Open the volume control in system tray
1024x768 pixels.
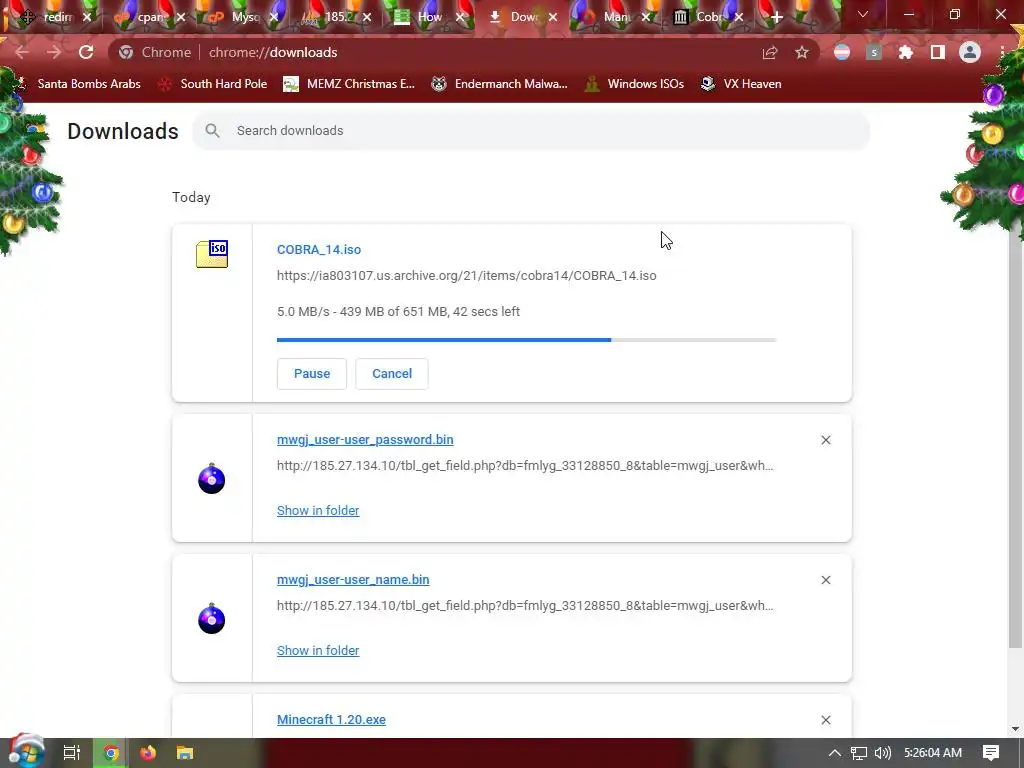click(x=882, y=753)
